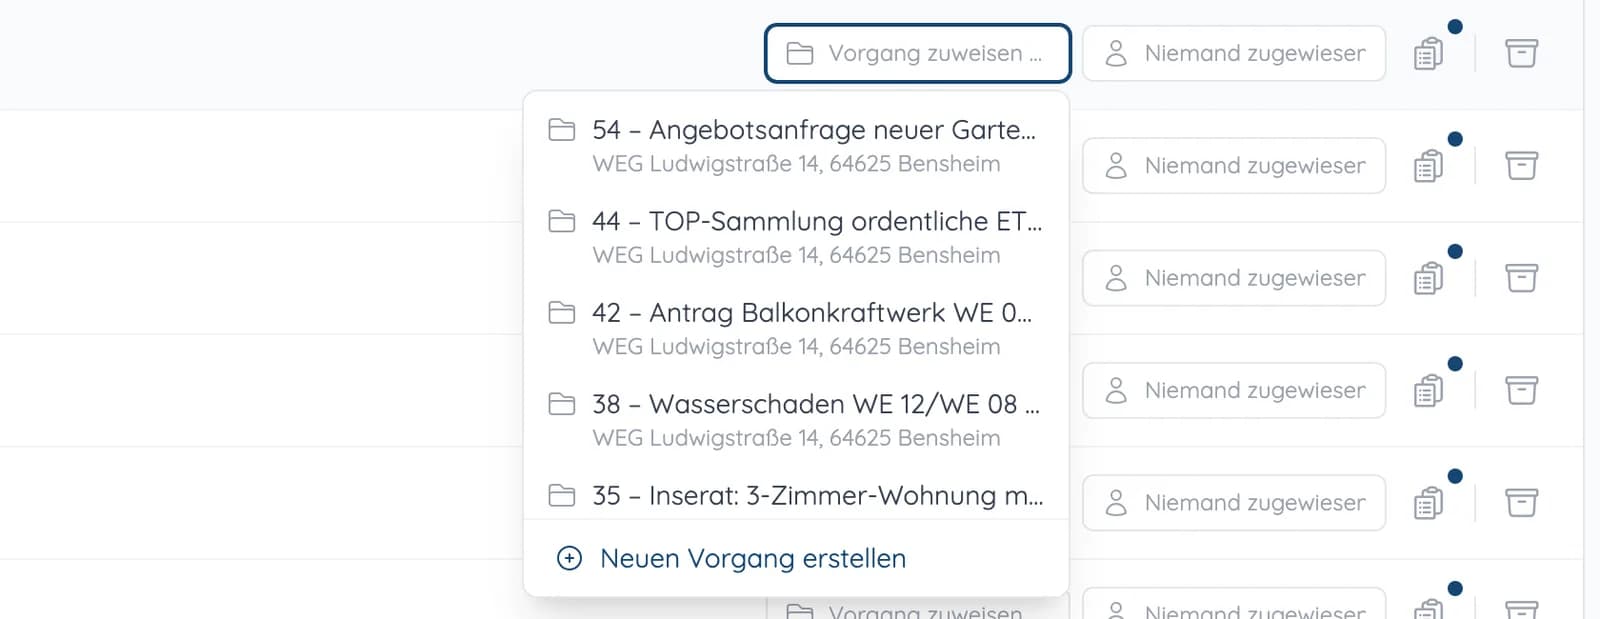The height and width of the screenshot is (619, 1600).
Task: Click archive box icon in second row
Action: (1521, 165)
